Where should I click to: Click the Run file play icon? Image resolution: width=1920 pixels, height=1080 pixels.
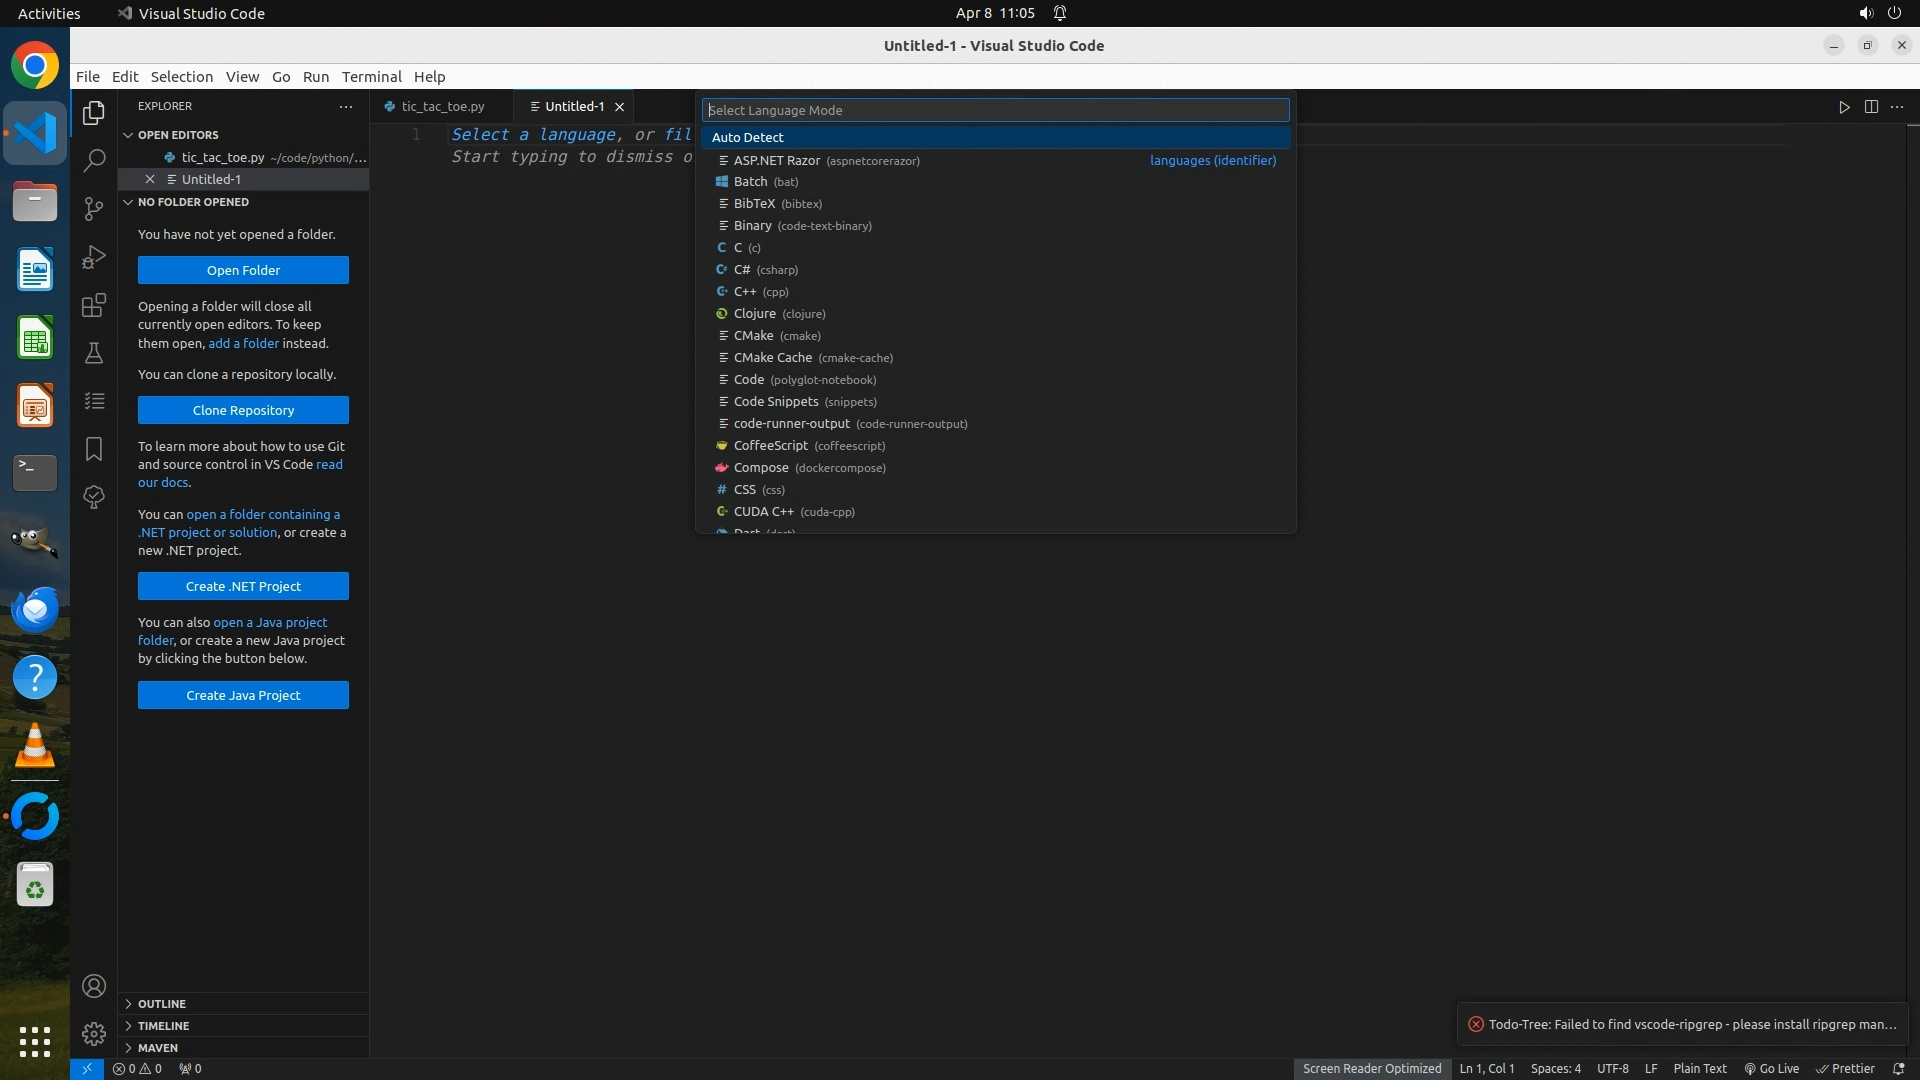pyautogui.click(x=1844, y=107)
